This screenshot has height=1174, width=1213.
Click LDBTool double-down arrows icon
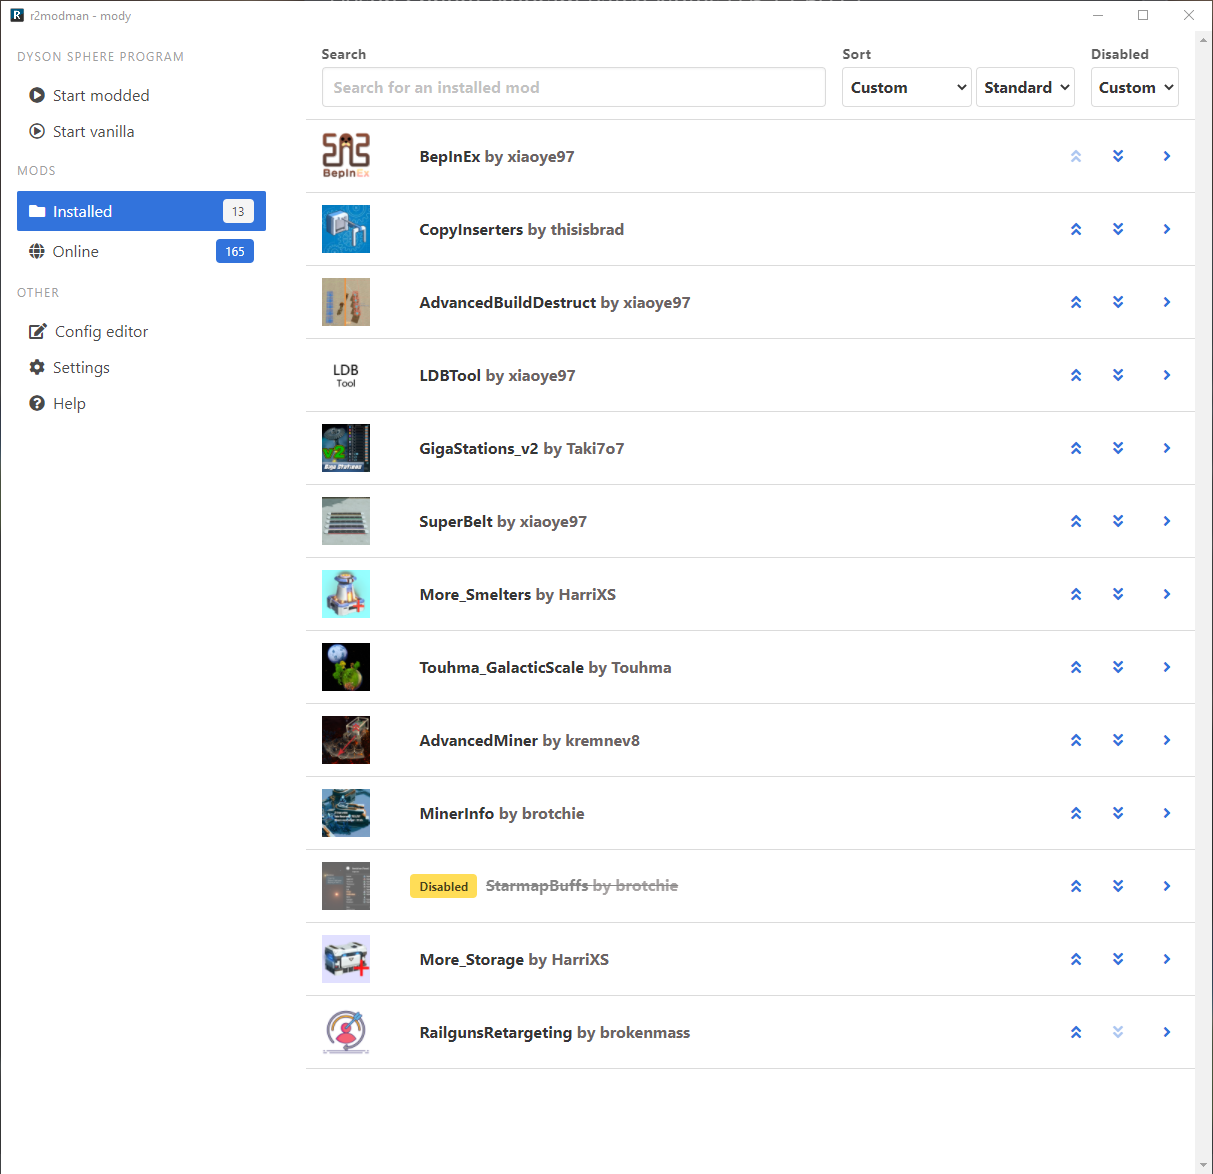pos(1118,375)
